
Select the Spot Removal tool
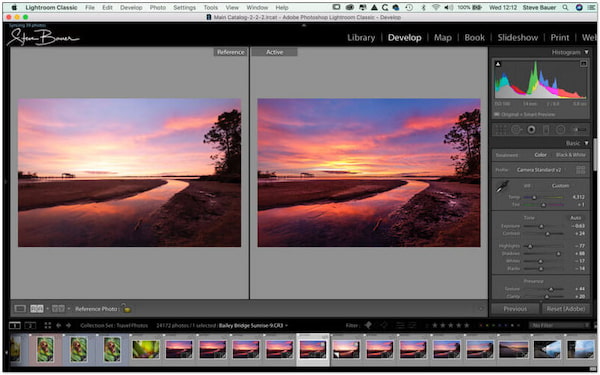(516, 130)
